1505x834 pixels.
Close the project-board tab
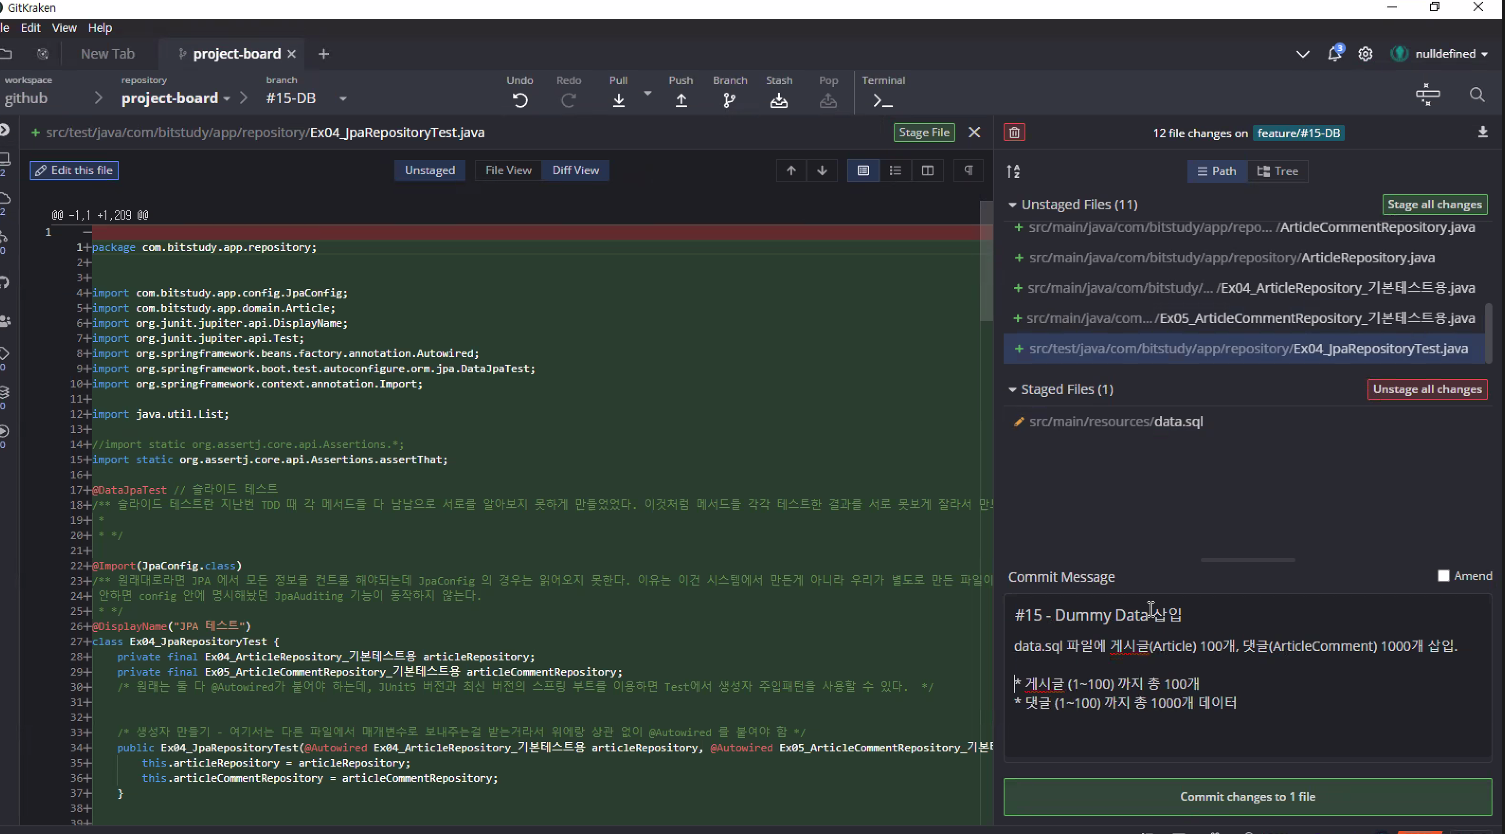292,54
